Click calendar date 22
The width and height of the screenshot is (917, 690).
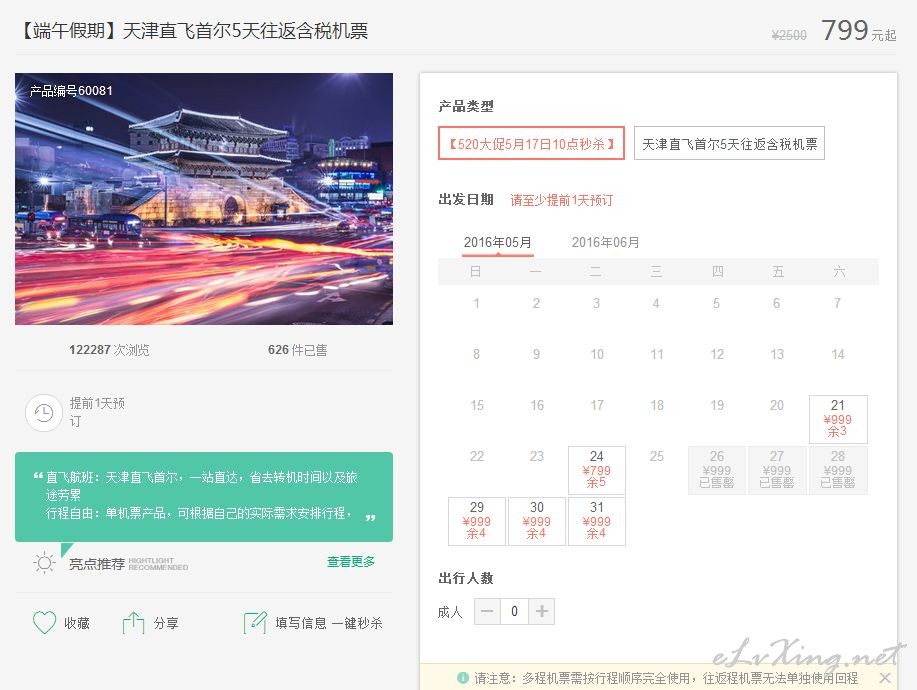click(x=477, y=456)
